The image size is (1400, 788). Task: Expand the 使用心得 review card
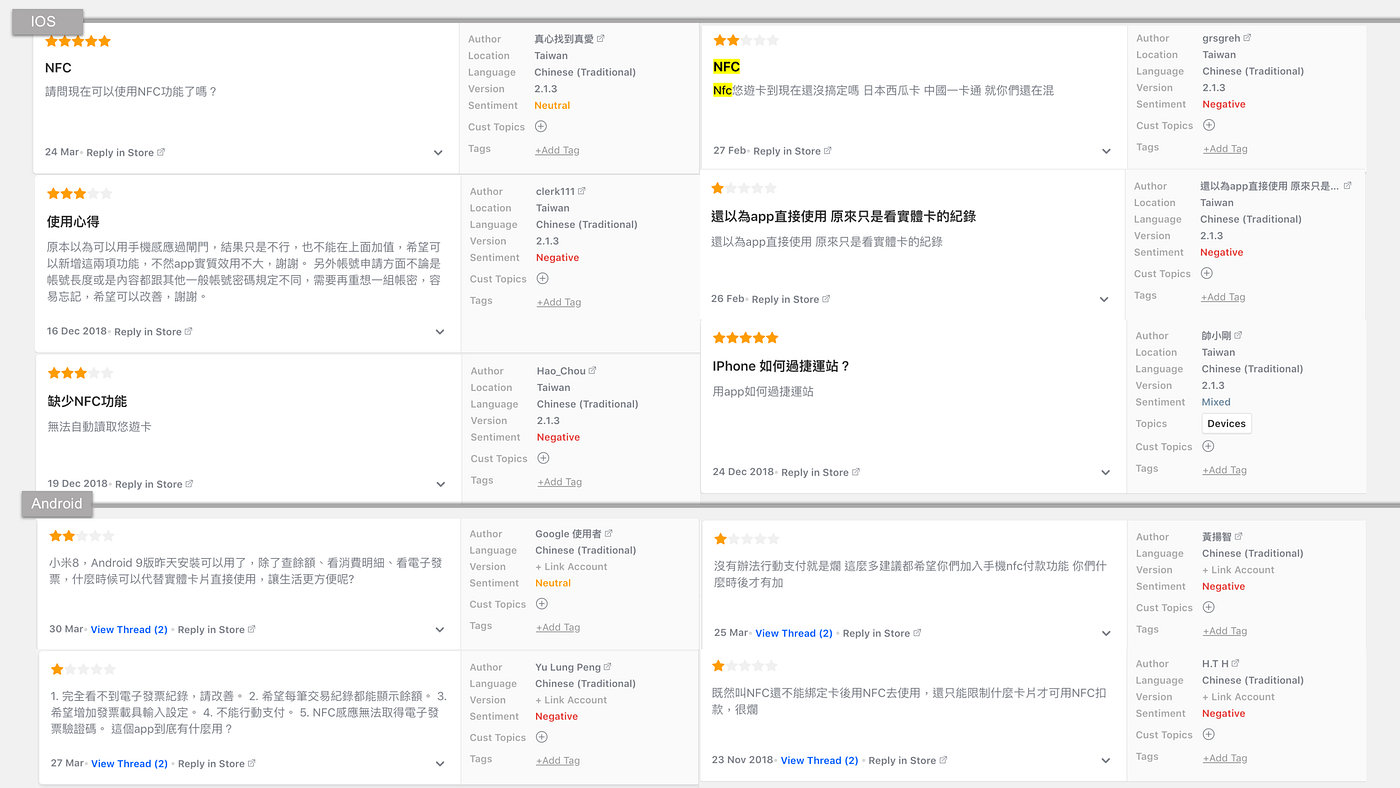(x=439, y=331)
